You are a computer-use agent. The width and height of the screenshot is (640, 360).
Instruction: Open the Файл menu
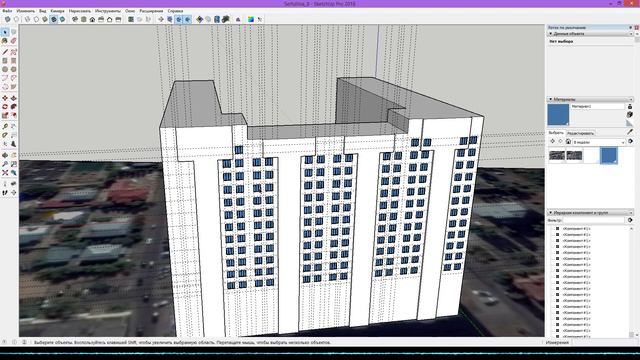(x=7, y=11)
